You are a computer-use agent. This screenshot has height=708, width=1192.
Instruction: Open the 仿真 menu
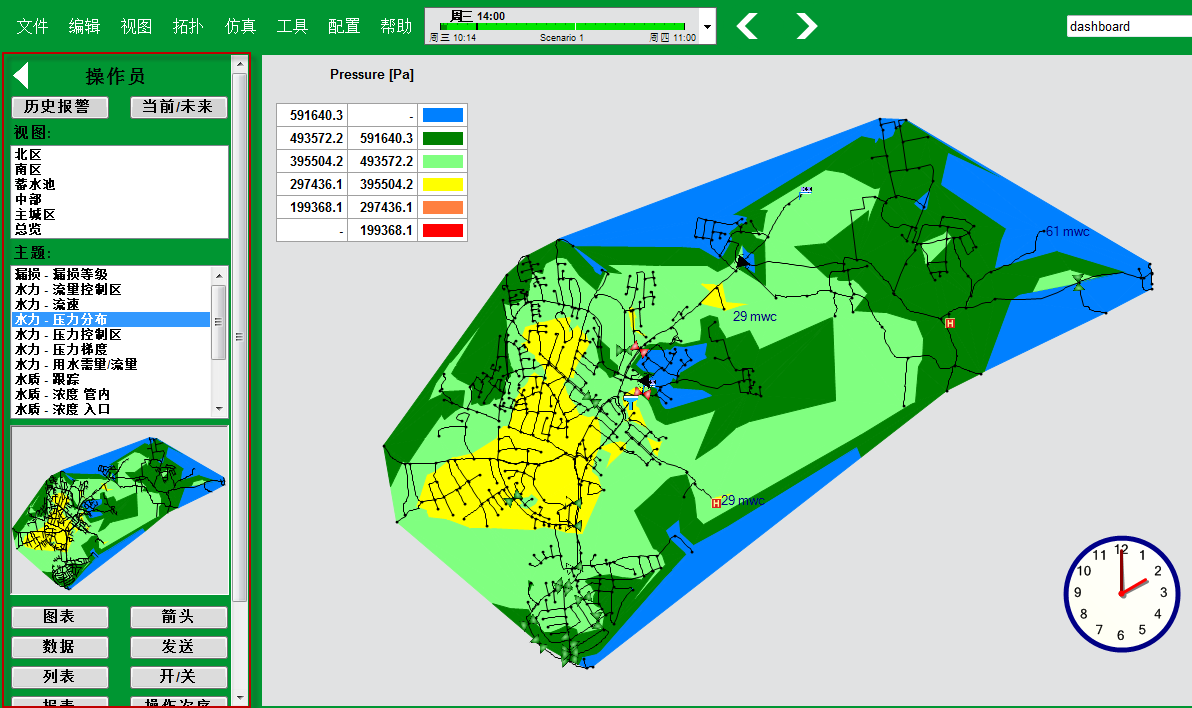tap(241, 26)
